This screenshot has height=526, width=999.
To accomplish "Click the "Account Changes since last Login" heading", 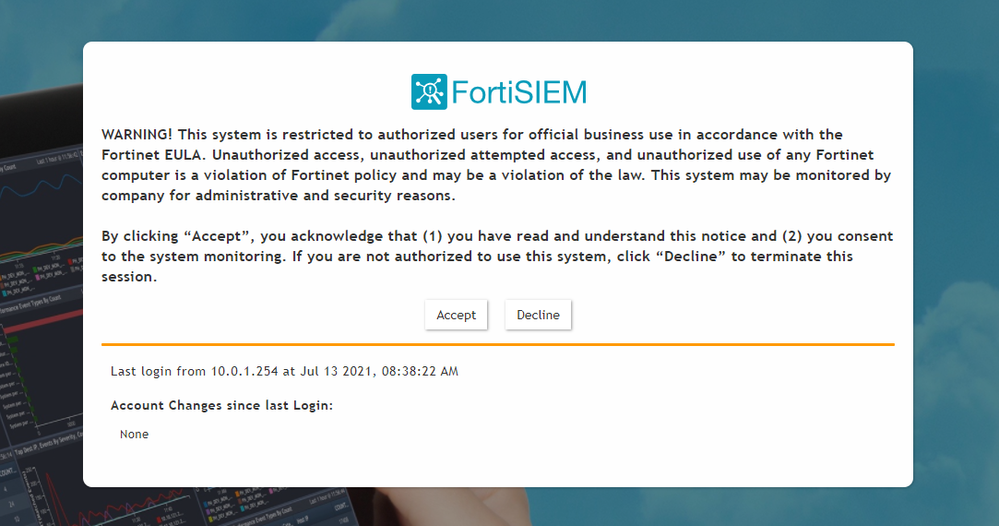I will [221, 406].
